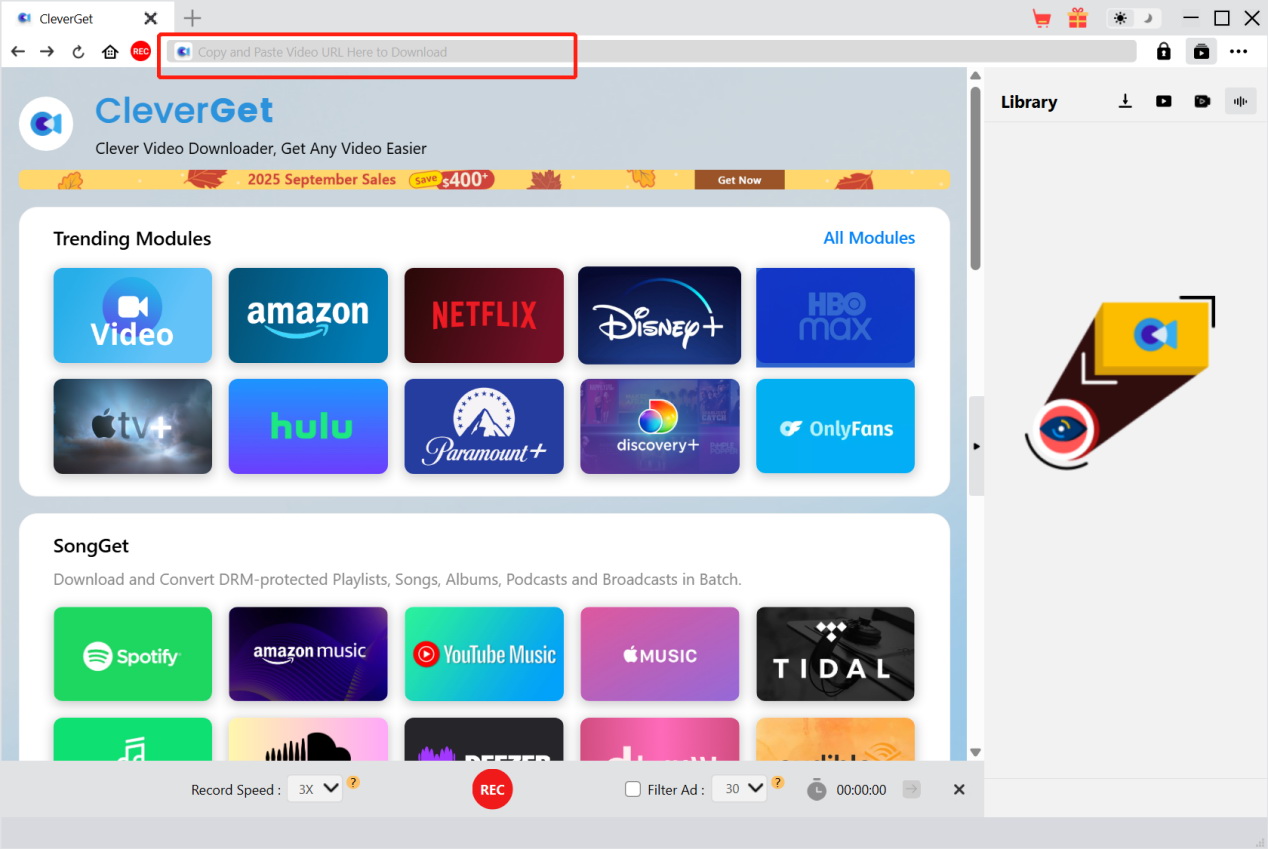The width and height of the screenshot is (1268, 849).
Task: Open the Amazon Music tile
Action: coord(308,654)
